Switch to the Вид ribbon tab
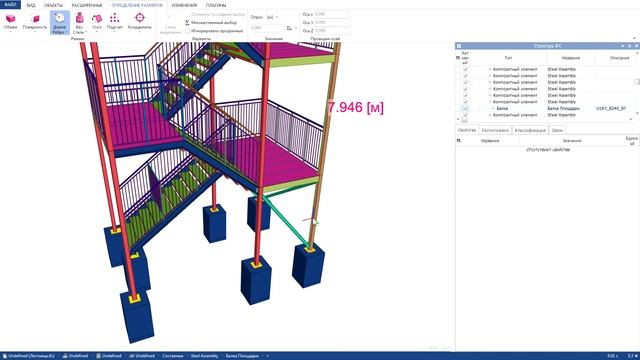Screen dimensions: 640x360 coord(31,5)
